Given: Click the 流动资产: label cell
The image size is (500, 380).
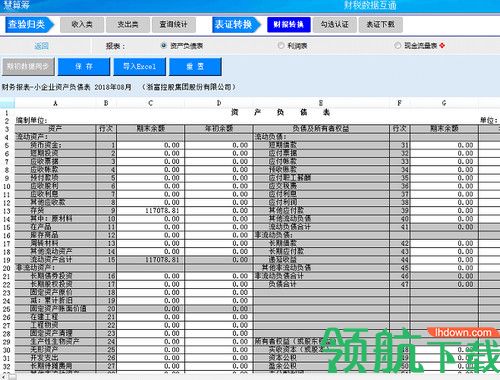Looking at the screenshot, I should pos(55,137).
